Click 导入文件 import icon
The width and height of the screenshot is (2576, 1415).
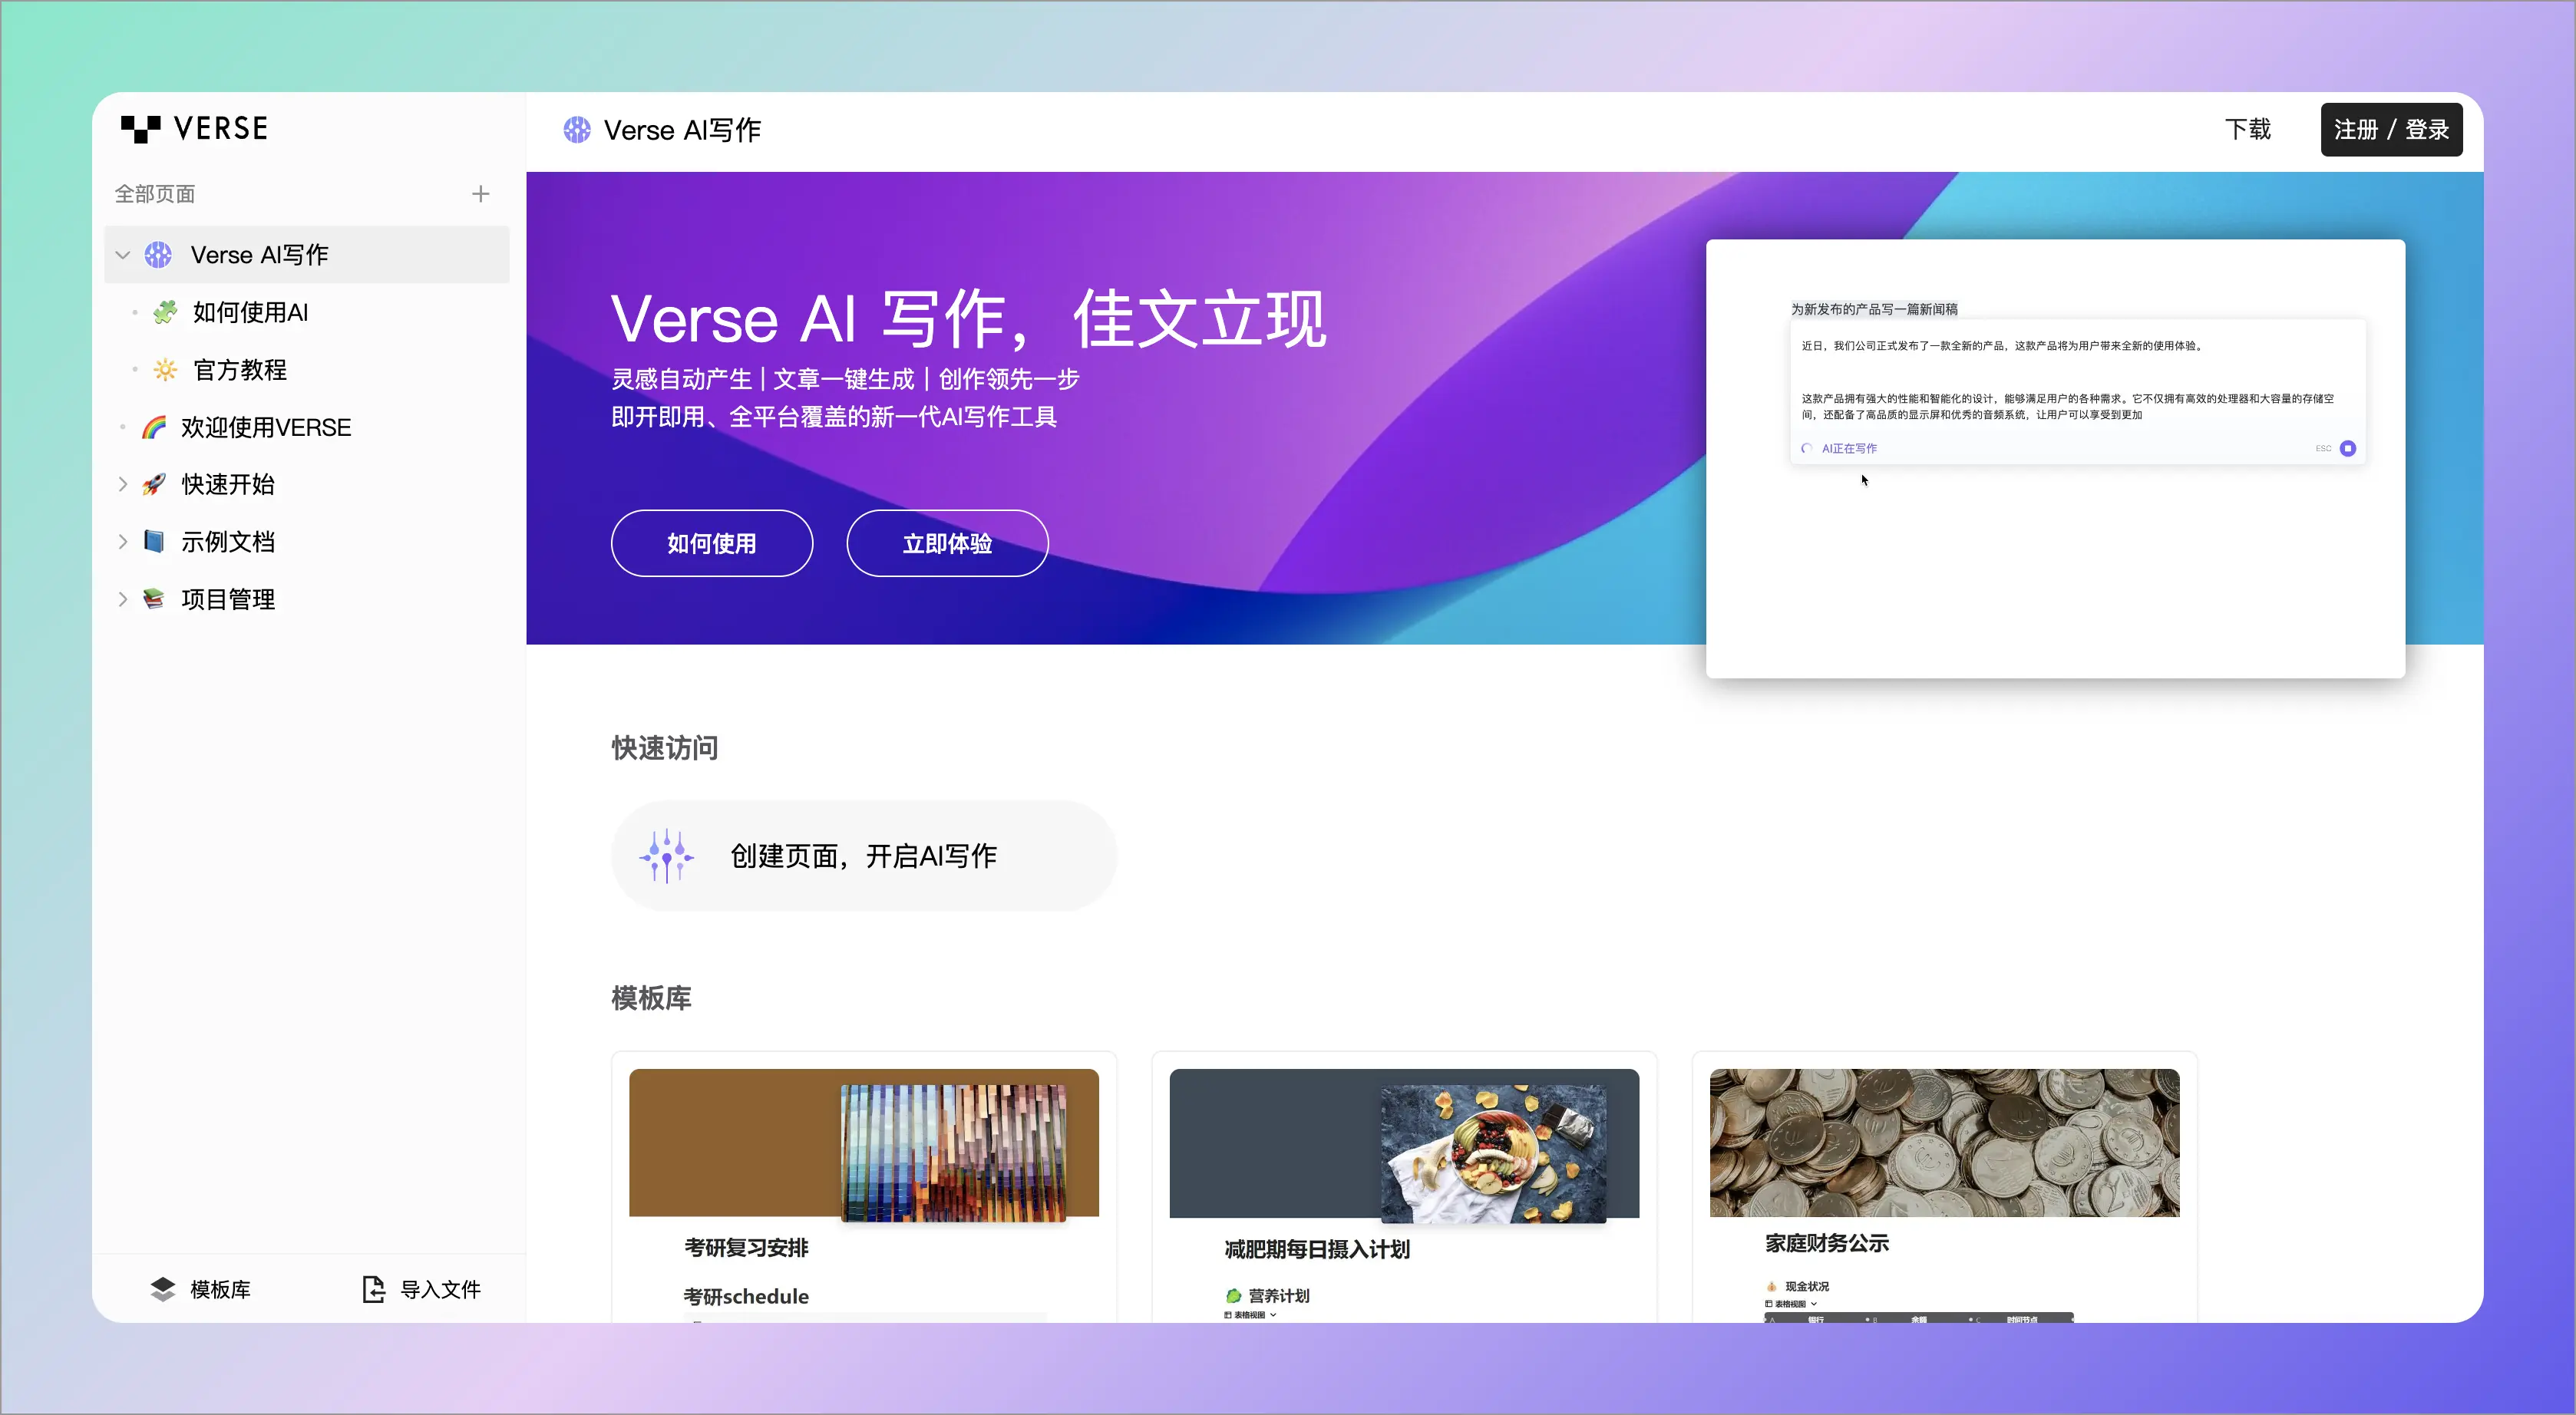[x=373, y=1289]
